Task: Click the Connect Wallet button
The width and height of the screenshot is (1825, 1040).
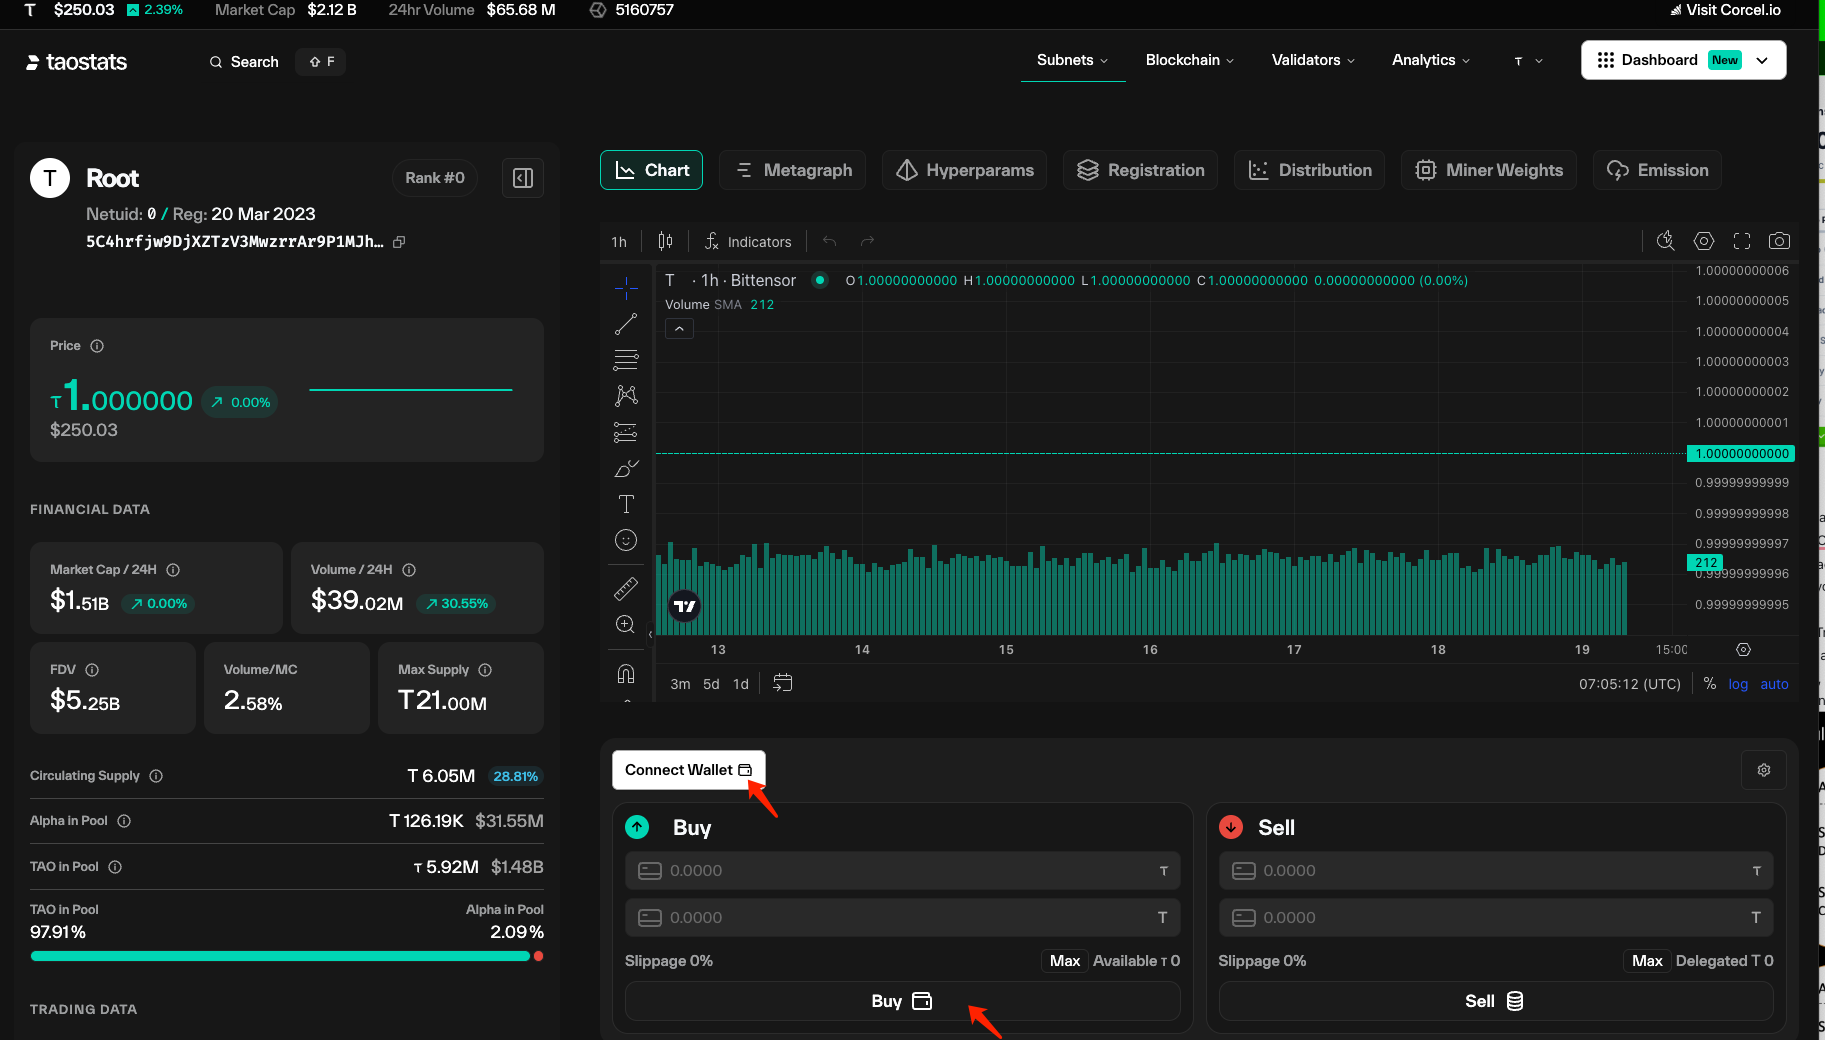Action: pos(688,770)
